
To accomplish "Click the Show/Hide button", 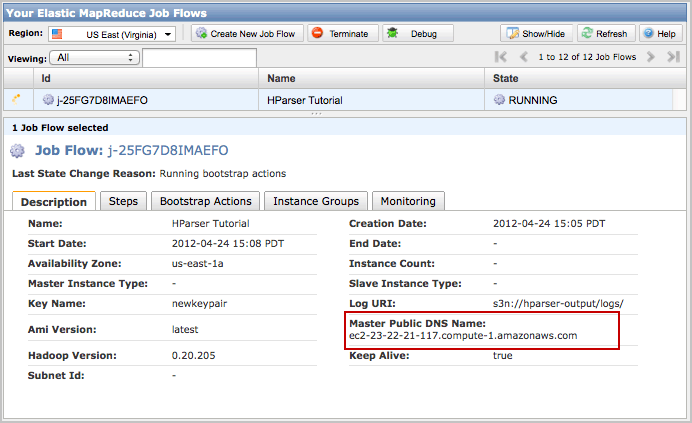I will pos(536,34).
